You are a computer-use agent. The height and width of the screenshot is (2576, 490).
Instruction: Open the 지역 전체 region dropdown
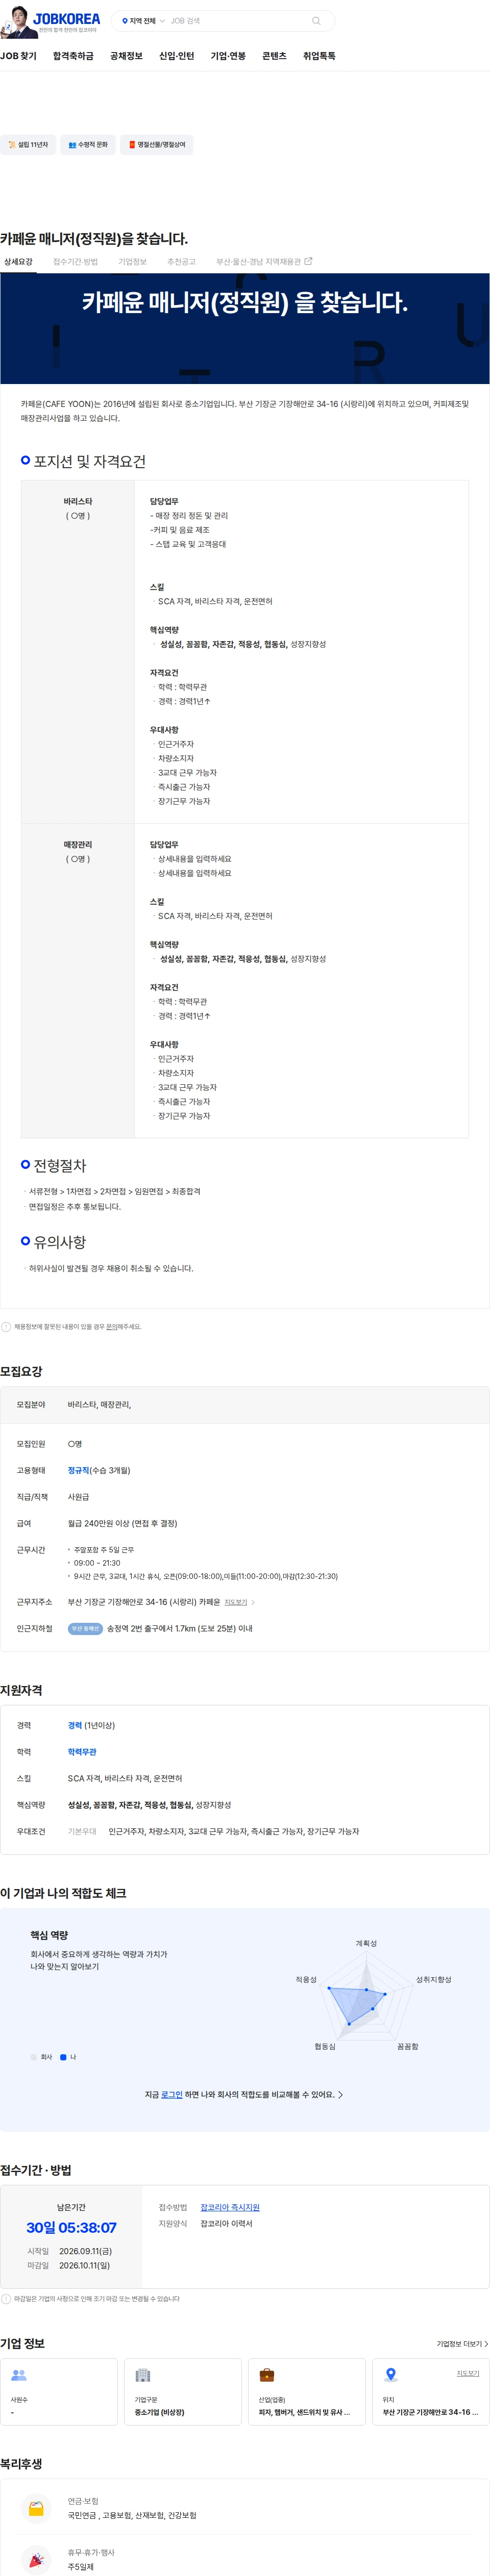(143, 20)
